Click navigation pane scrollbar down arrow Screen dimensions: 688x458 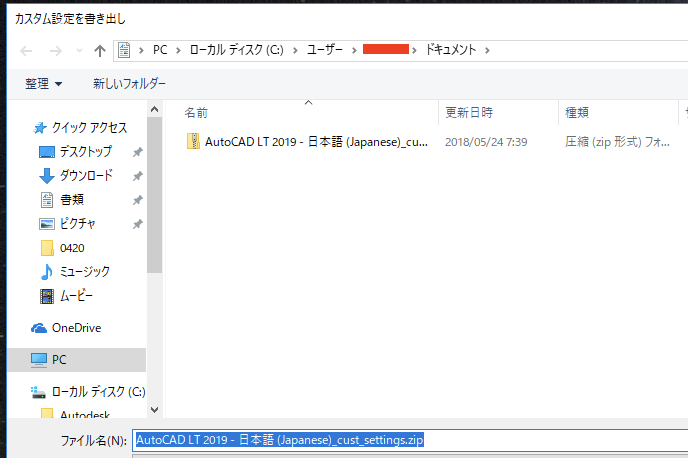tap(154, 410)
